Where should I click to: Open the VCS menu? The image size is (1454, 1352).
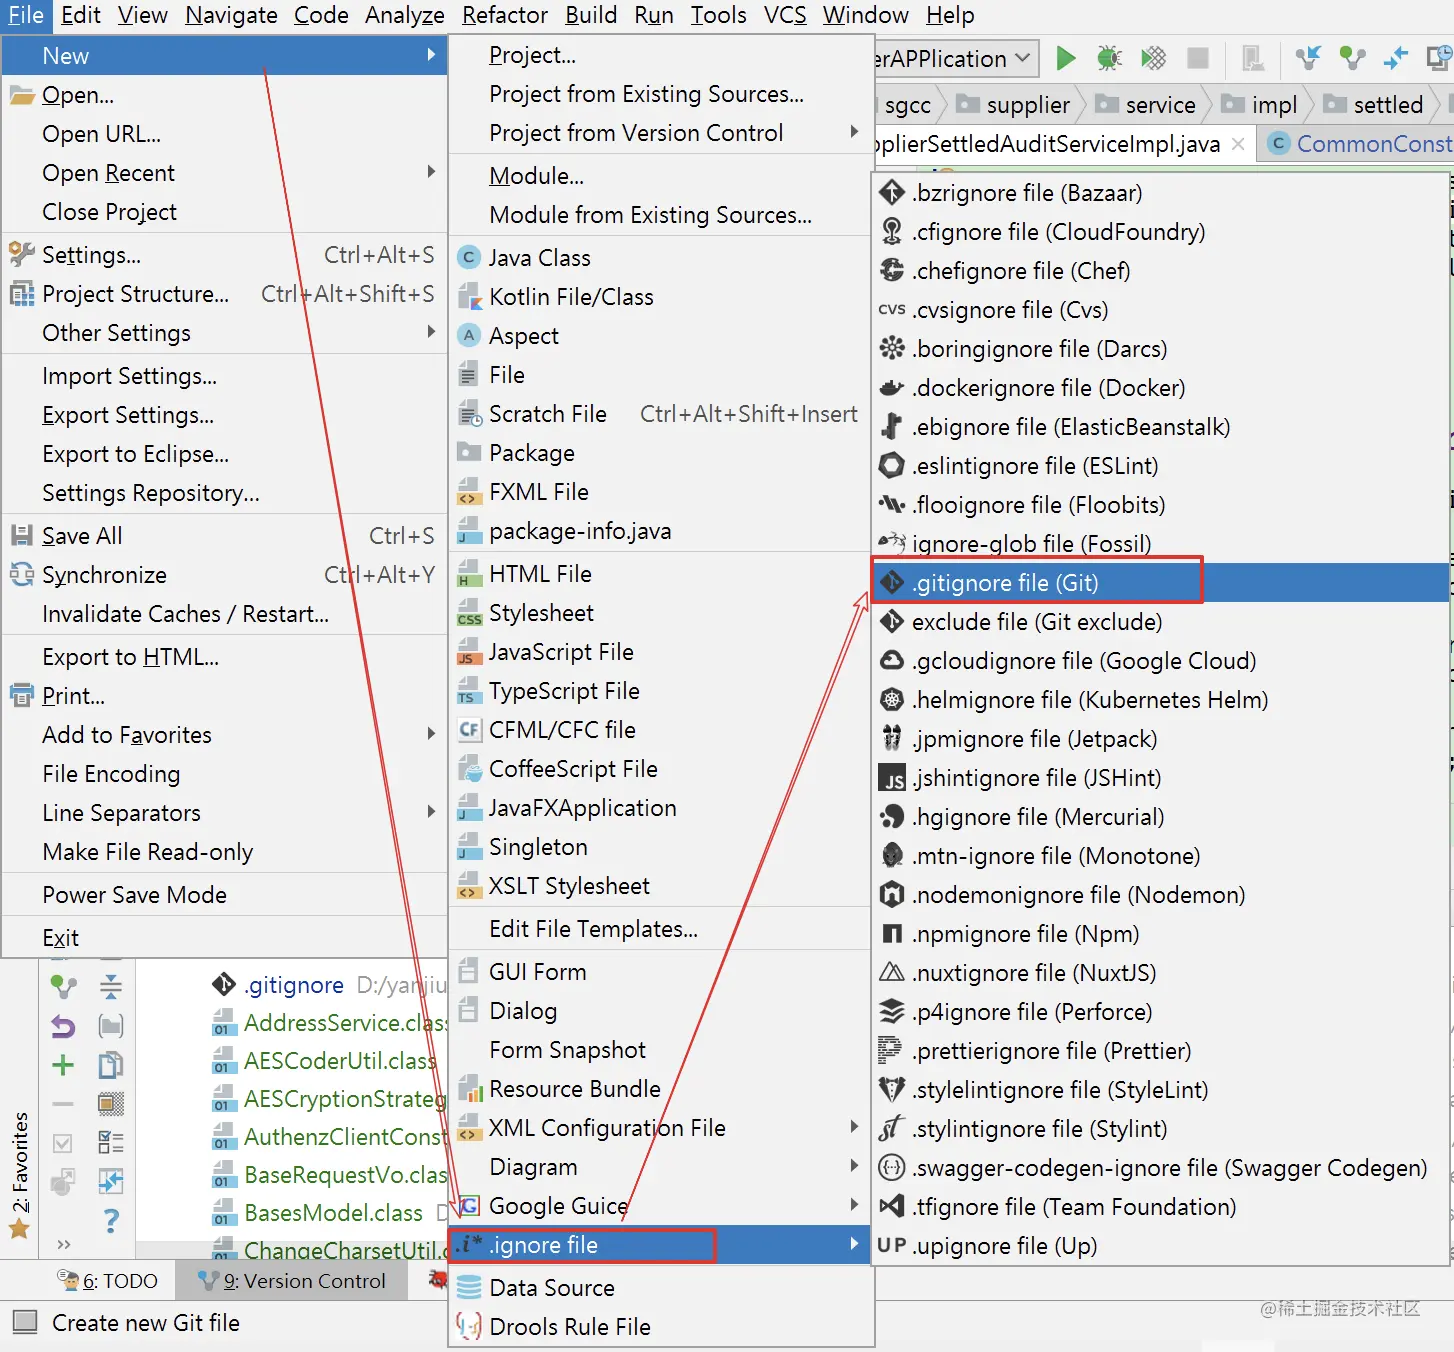(x=785, y=15)
